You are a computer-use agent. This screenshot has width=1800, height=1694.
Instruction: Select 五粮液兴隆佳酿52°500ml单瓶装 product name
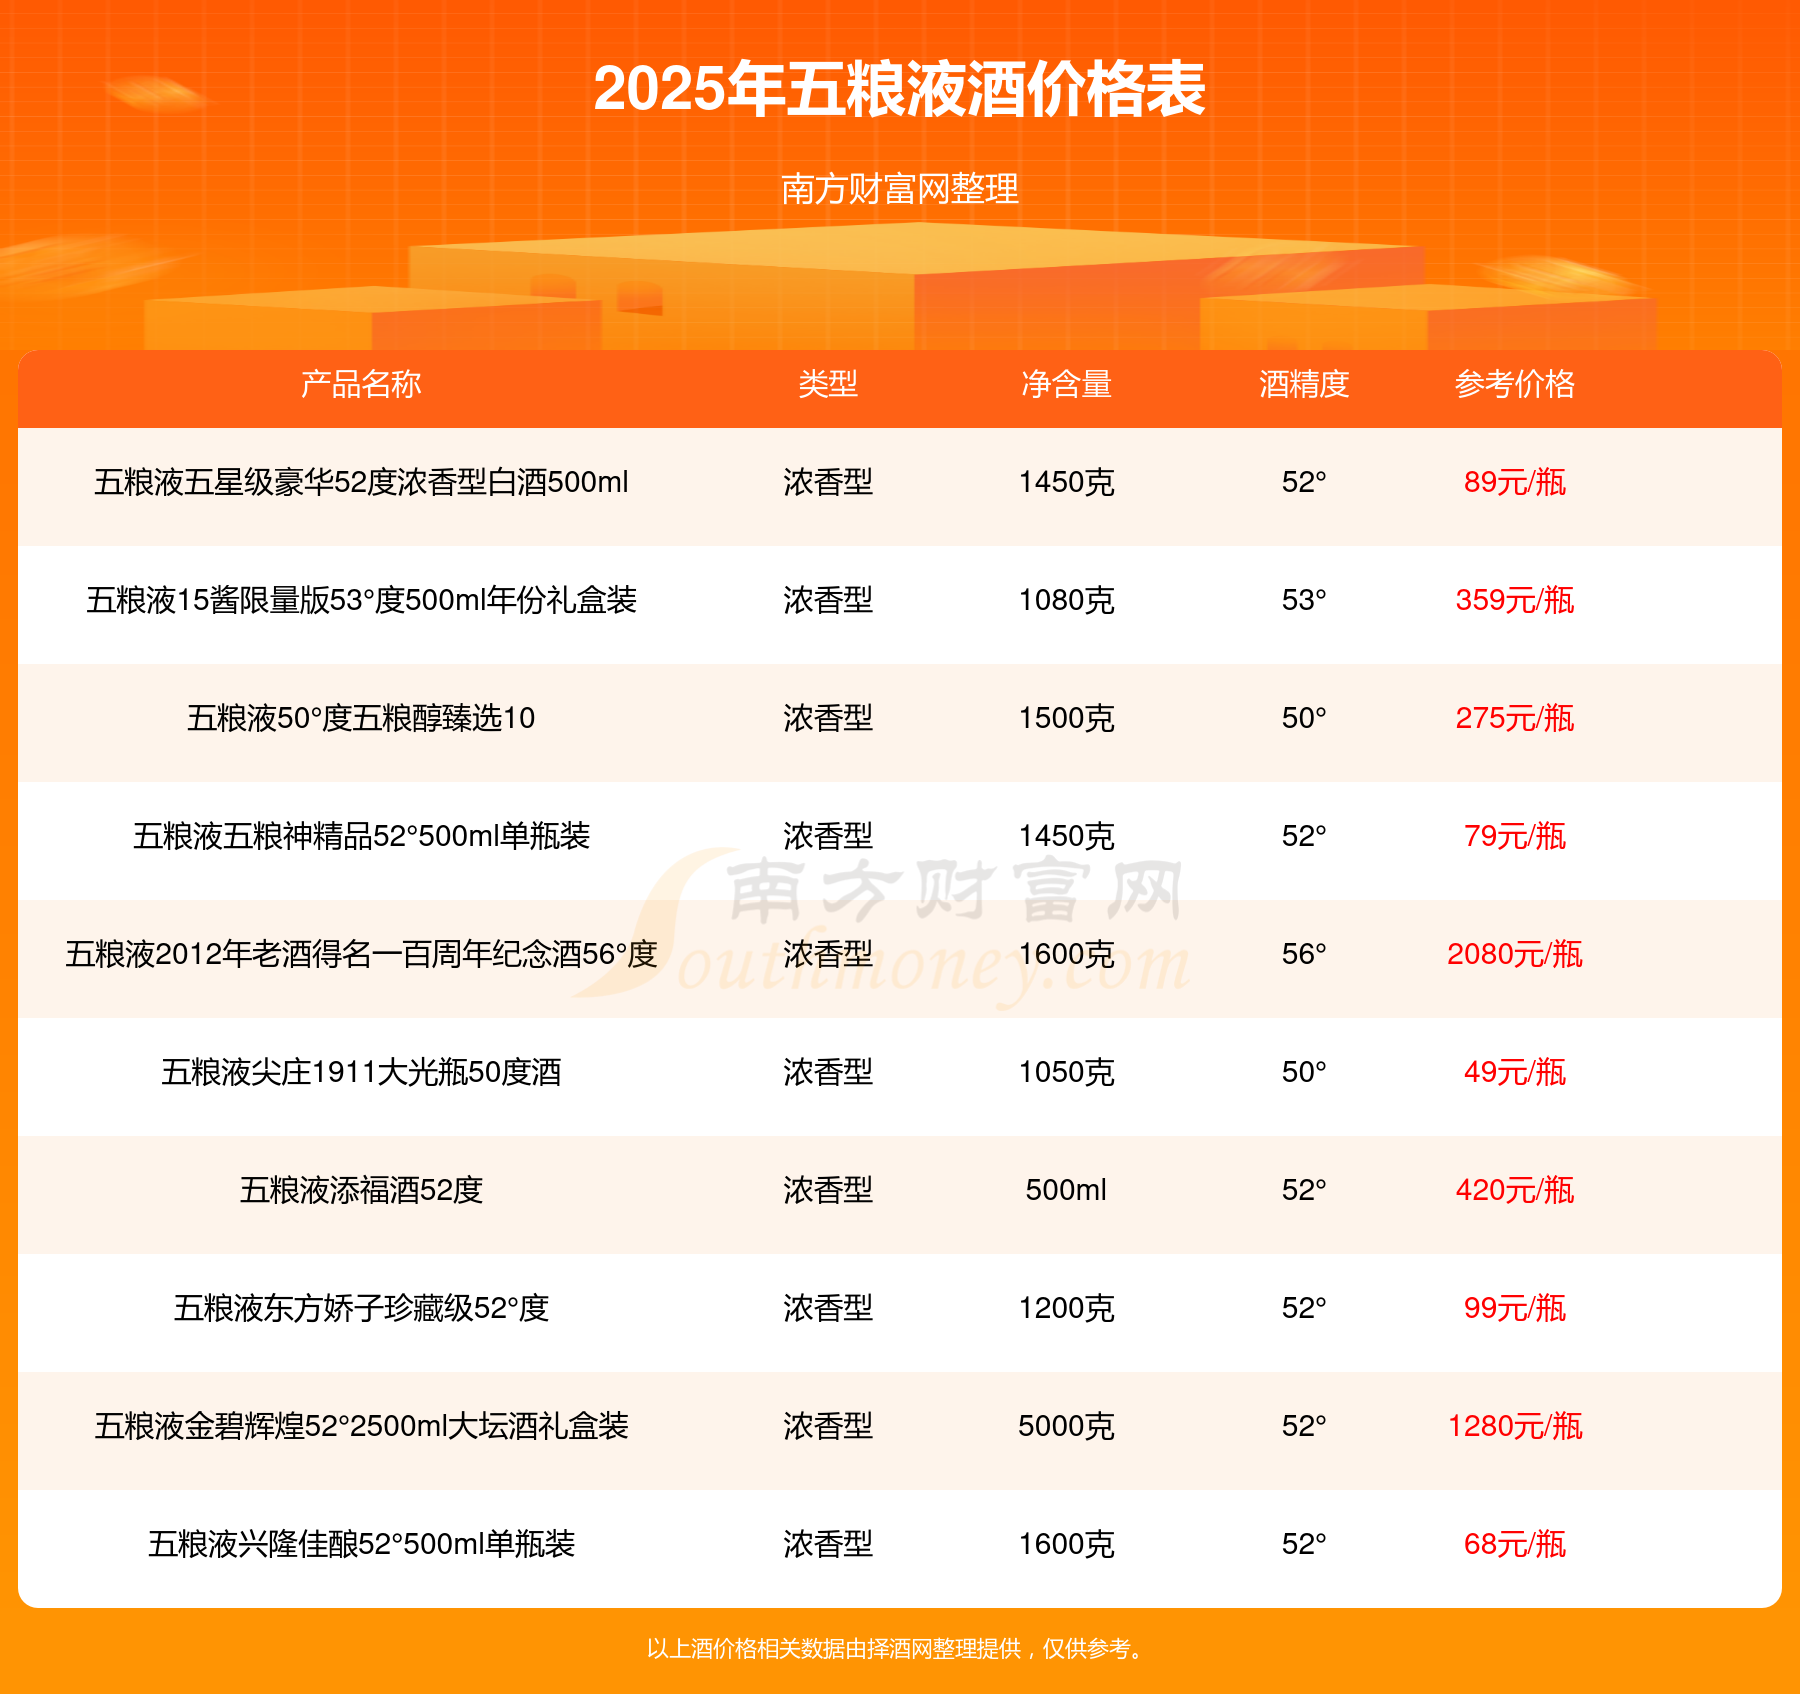tap(361, 1544)
